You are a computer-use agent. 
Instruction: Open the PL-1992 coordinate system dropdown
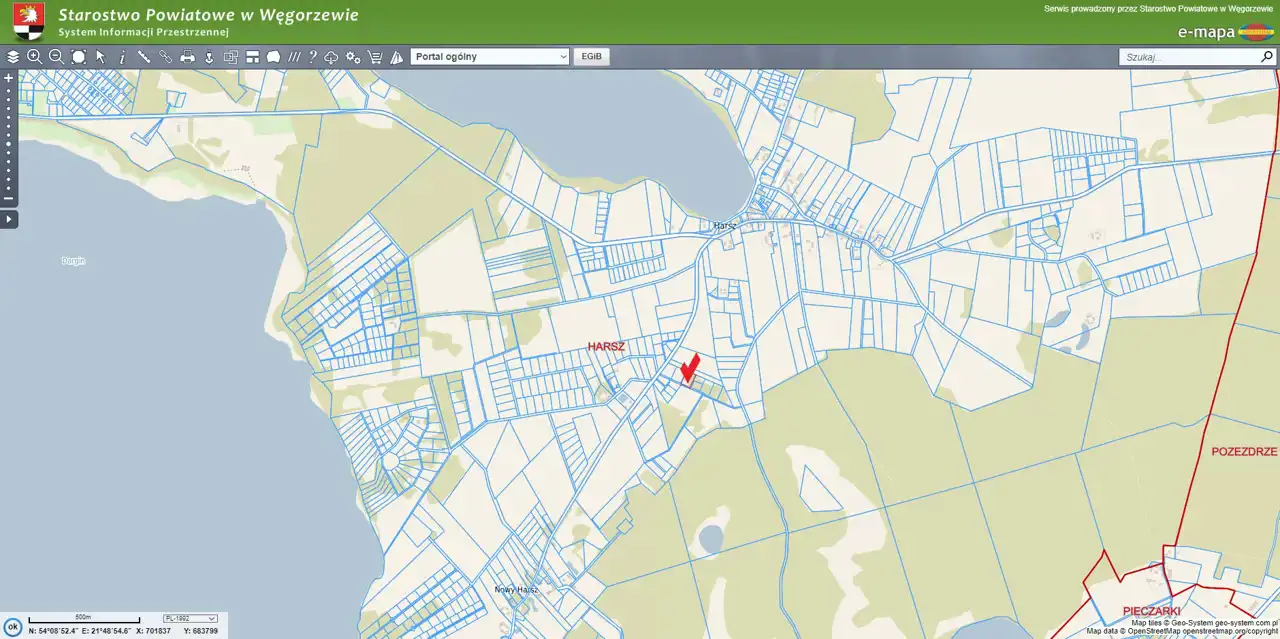[190, 619]
